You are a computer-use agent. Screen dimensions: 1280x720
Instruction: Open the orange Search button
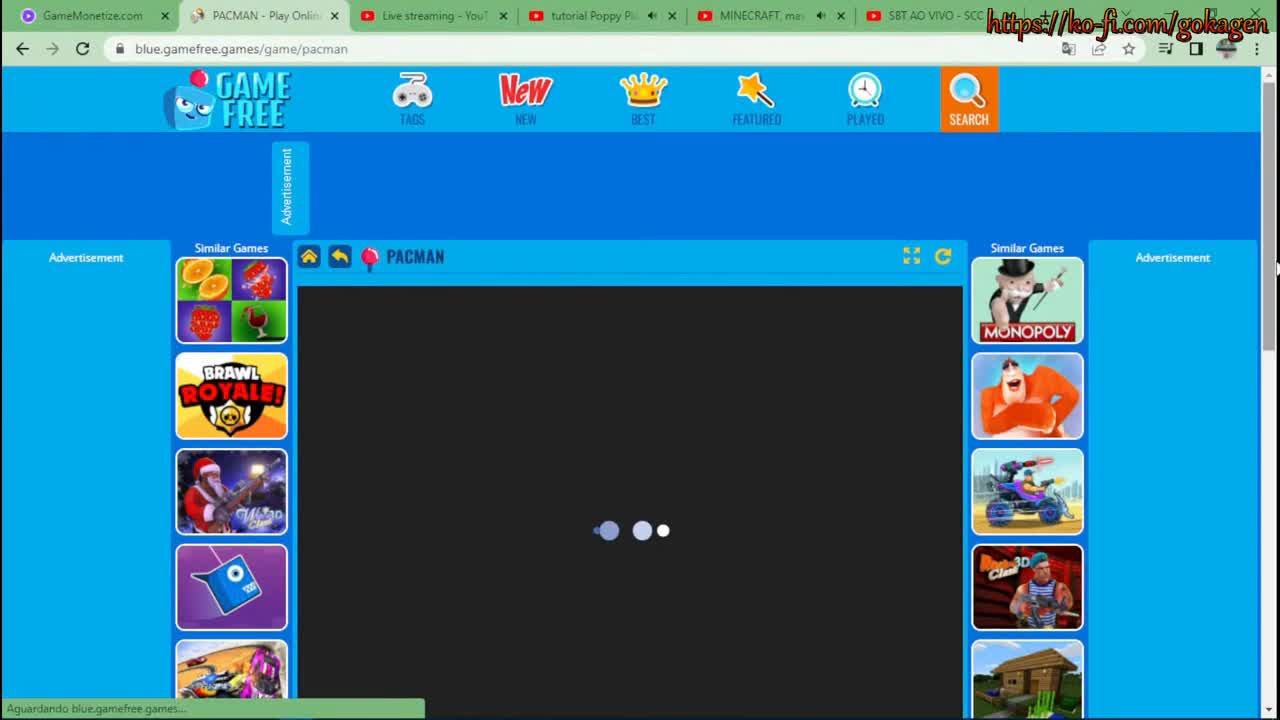pyautogui.click(x=968, y=99)
